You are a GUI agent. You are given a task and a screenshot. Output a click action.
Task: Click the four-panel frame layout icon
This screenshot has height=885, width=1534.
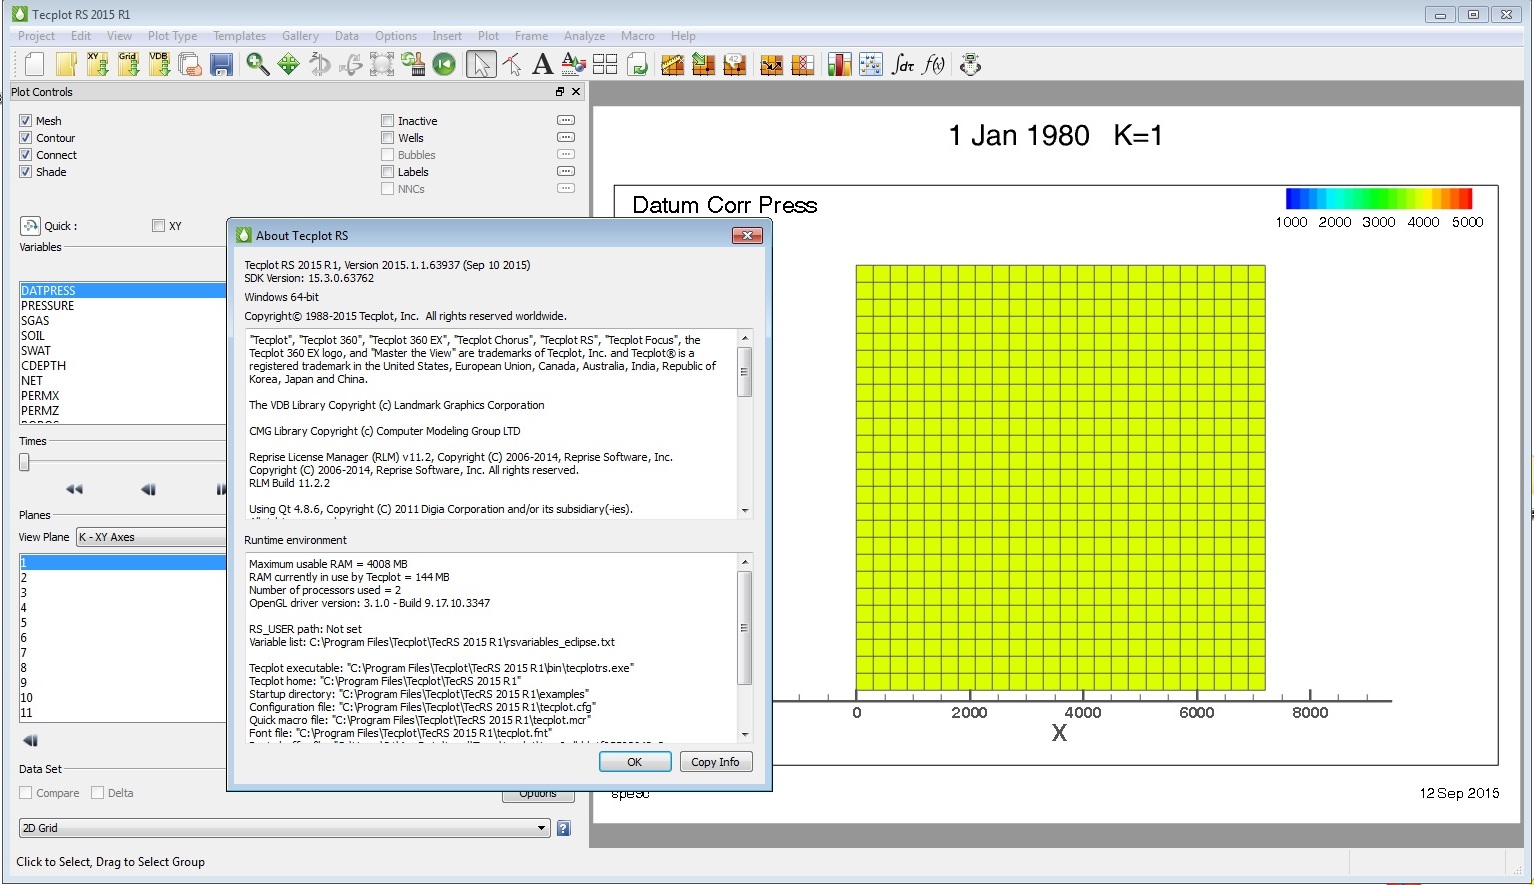tap(605, 65)
